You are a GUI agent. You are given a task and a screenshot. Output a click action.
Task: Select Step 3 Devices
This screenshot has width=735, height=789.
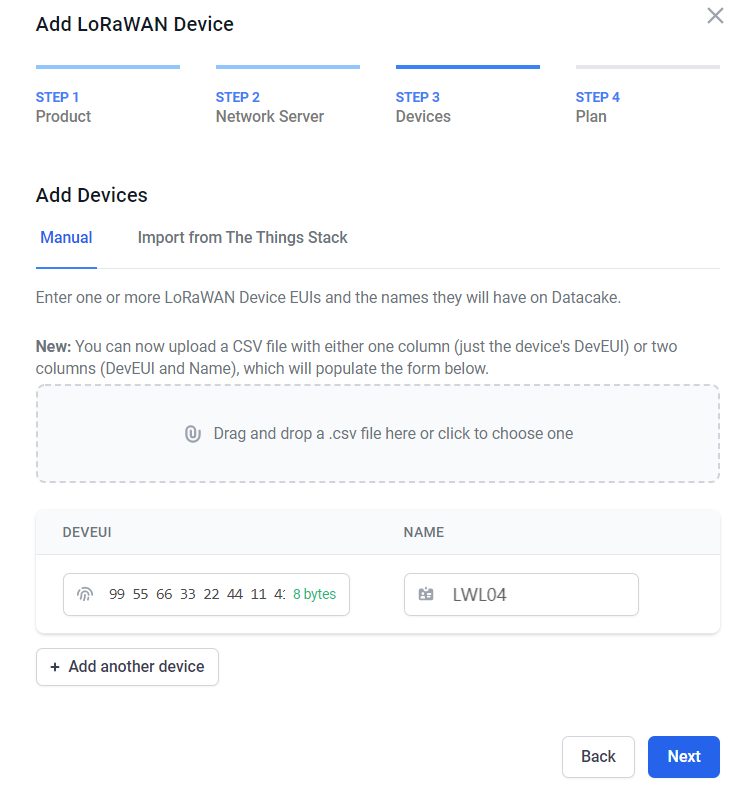[423, 107]
